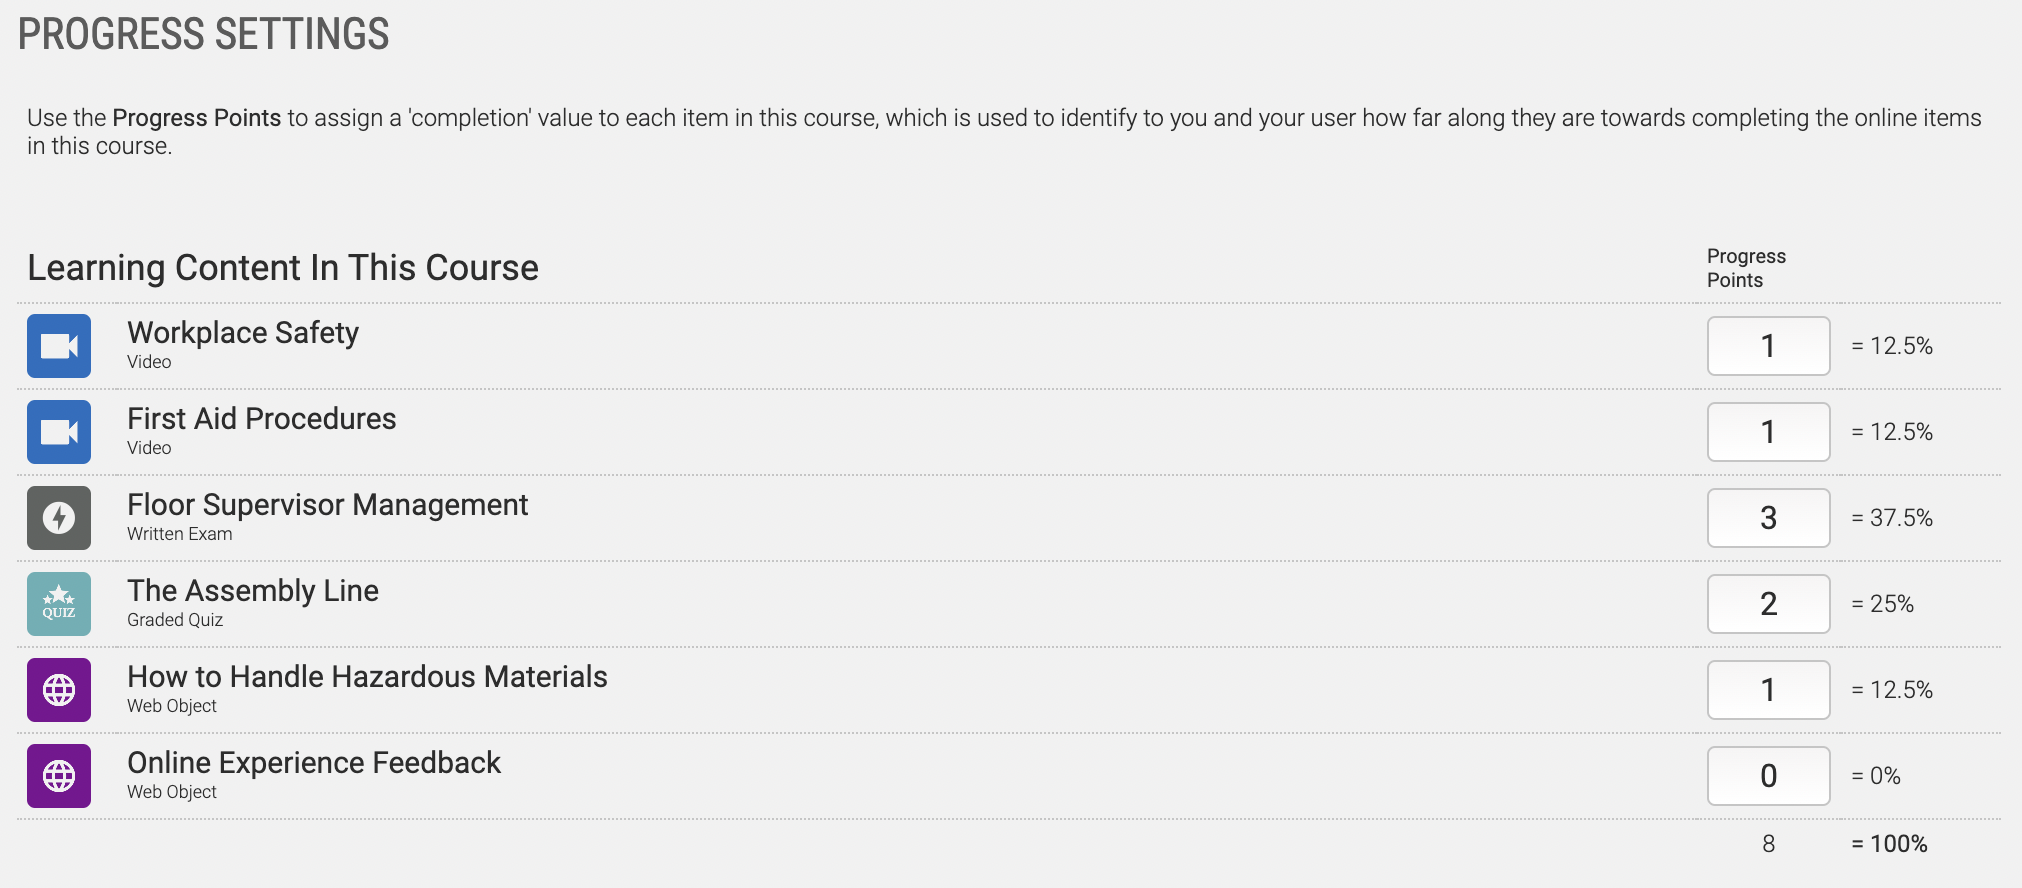Open The Assembly Line title
2022x888 pixels.
[253, 591]
